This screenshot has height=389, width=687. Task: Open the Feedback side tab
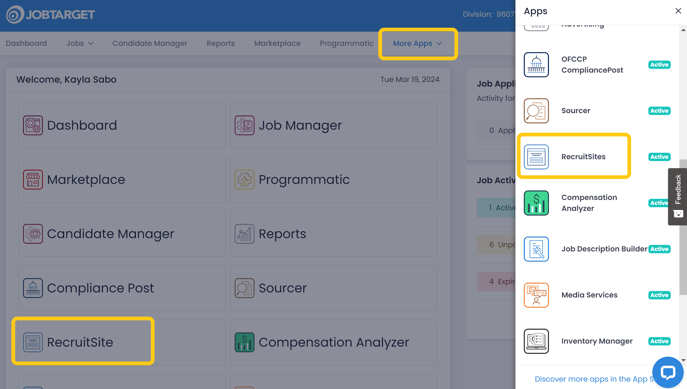click(x=677, y=196)
